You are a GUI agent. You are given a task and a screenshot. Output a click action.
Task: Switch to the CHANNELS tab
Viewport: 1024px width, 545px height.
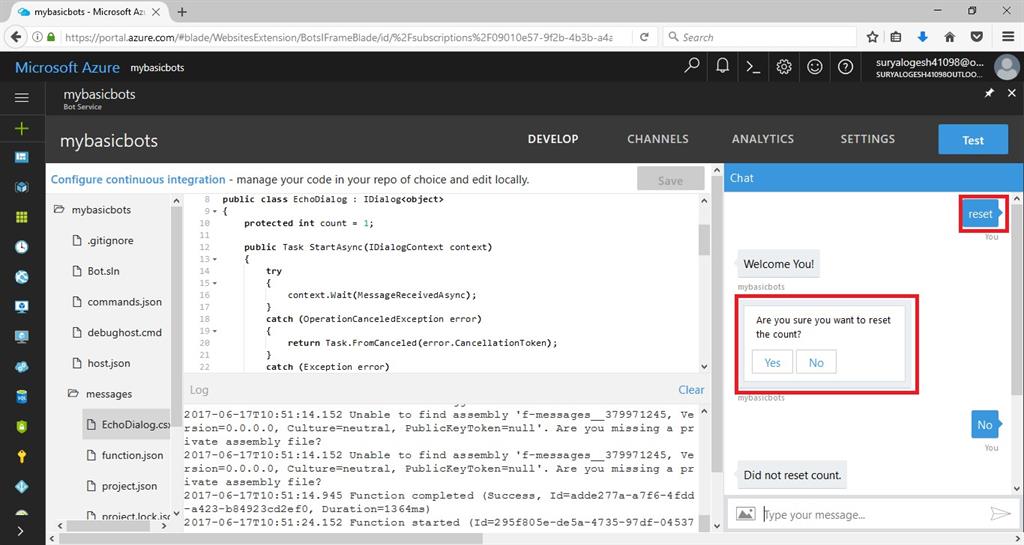pyautogui.click(x=658, y=139)
